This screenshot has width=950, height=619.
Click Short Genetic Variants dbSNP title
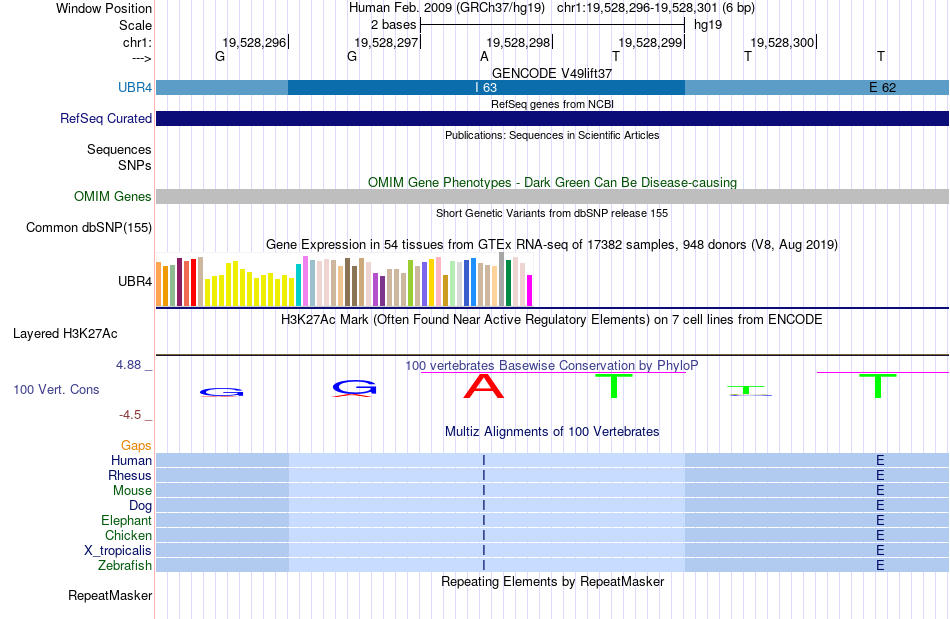coord(552,213)
